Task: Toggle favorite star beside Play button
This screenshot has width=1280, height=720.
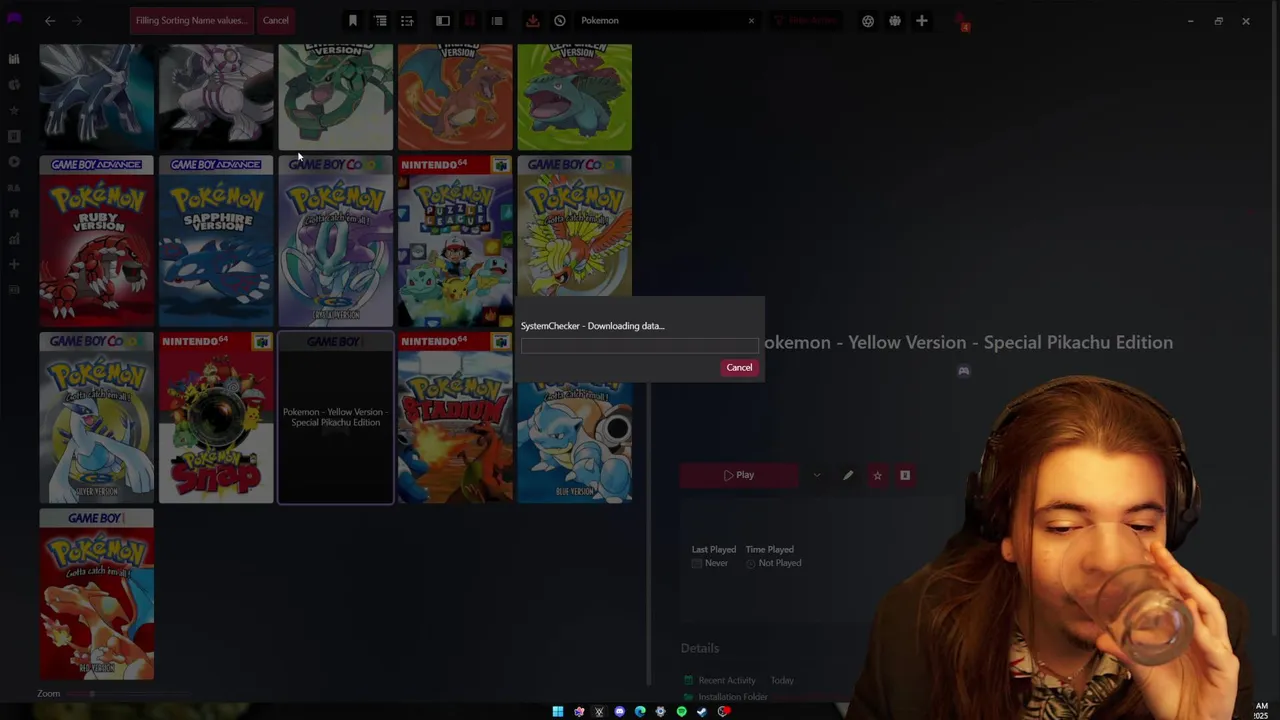Action: tap(877, 475)
